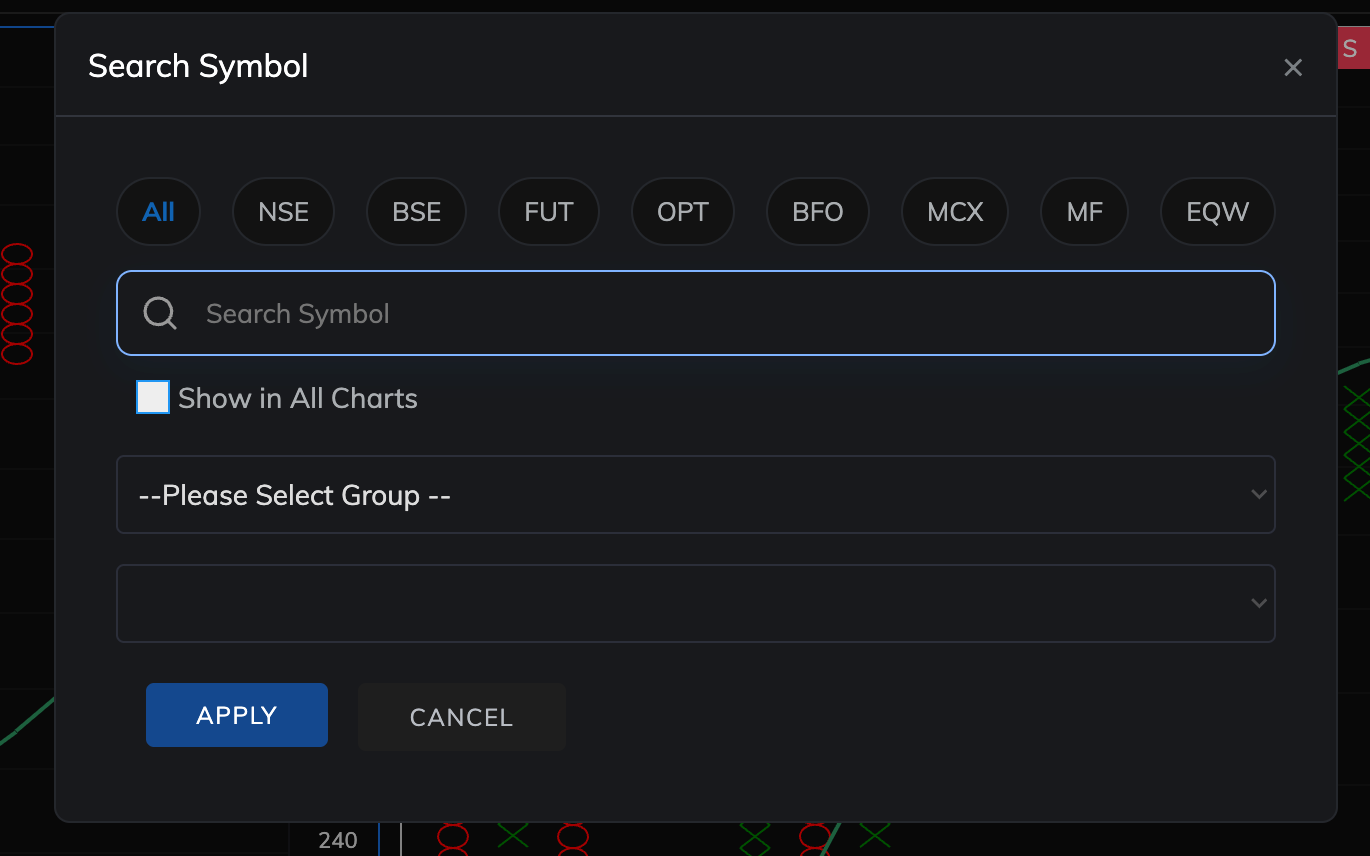
Task: Filter symbols by OPT
Action: point(683,212)
